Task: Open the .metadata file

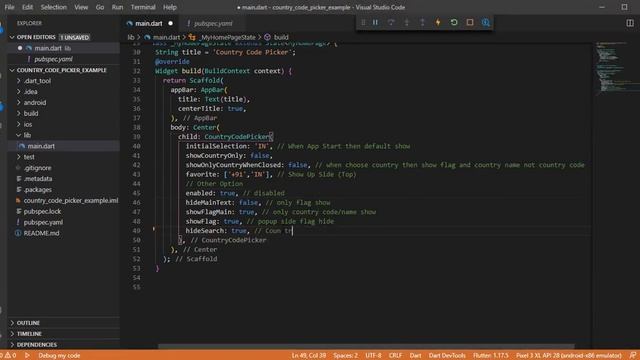Action: pos(38,179)
